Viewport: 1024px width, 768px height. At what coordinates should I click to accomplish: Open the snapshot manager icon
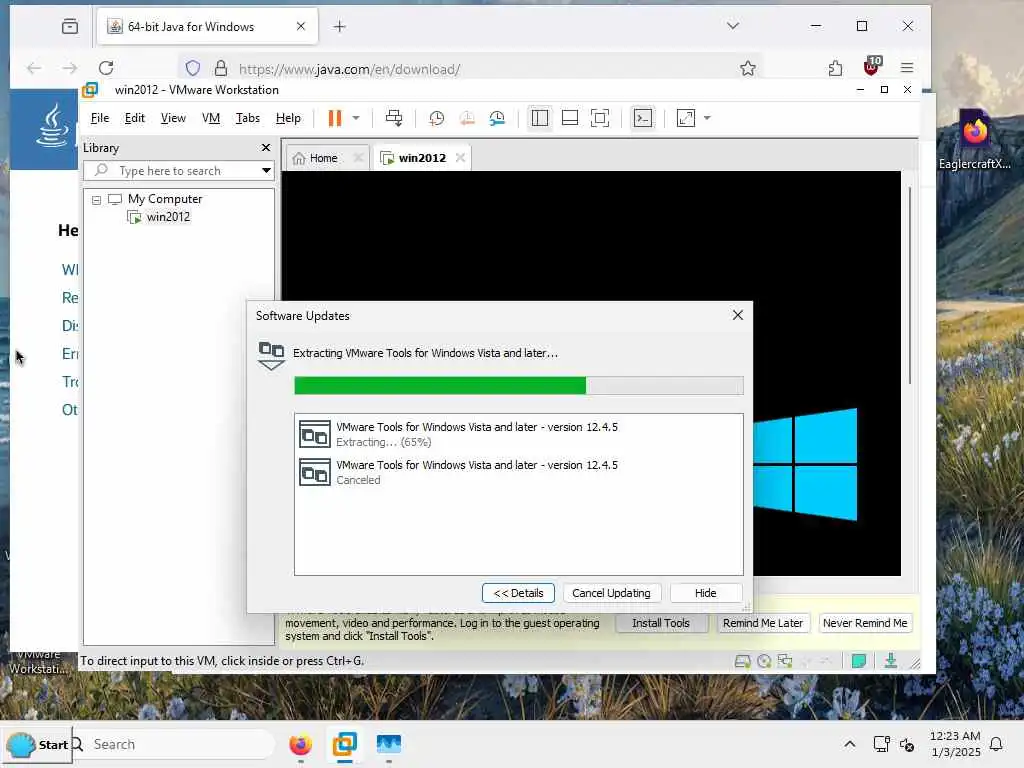tap(498, 118)
